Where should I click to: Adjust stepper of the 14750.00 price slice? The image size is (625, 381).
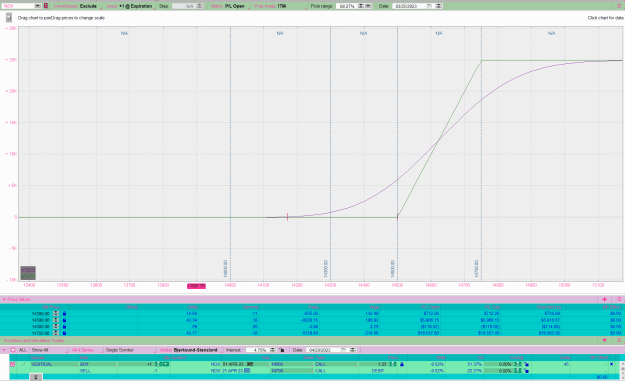point(56,333)
